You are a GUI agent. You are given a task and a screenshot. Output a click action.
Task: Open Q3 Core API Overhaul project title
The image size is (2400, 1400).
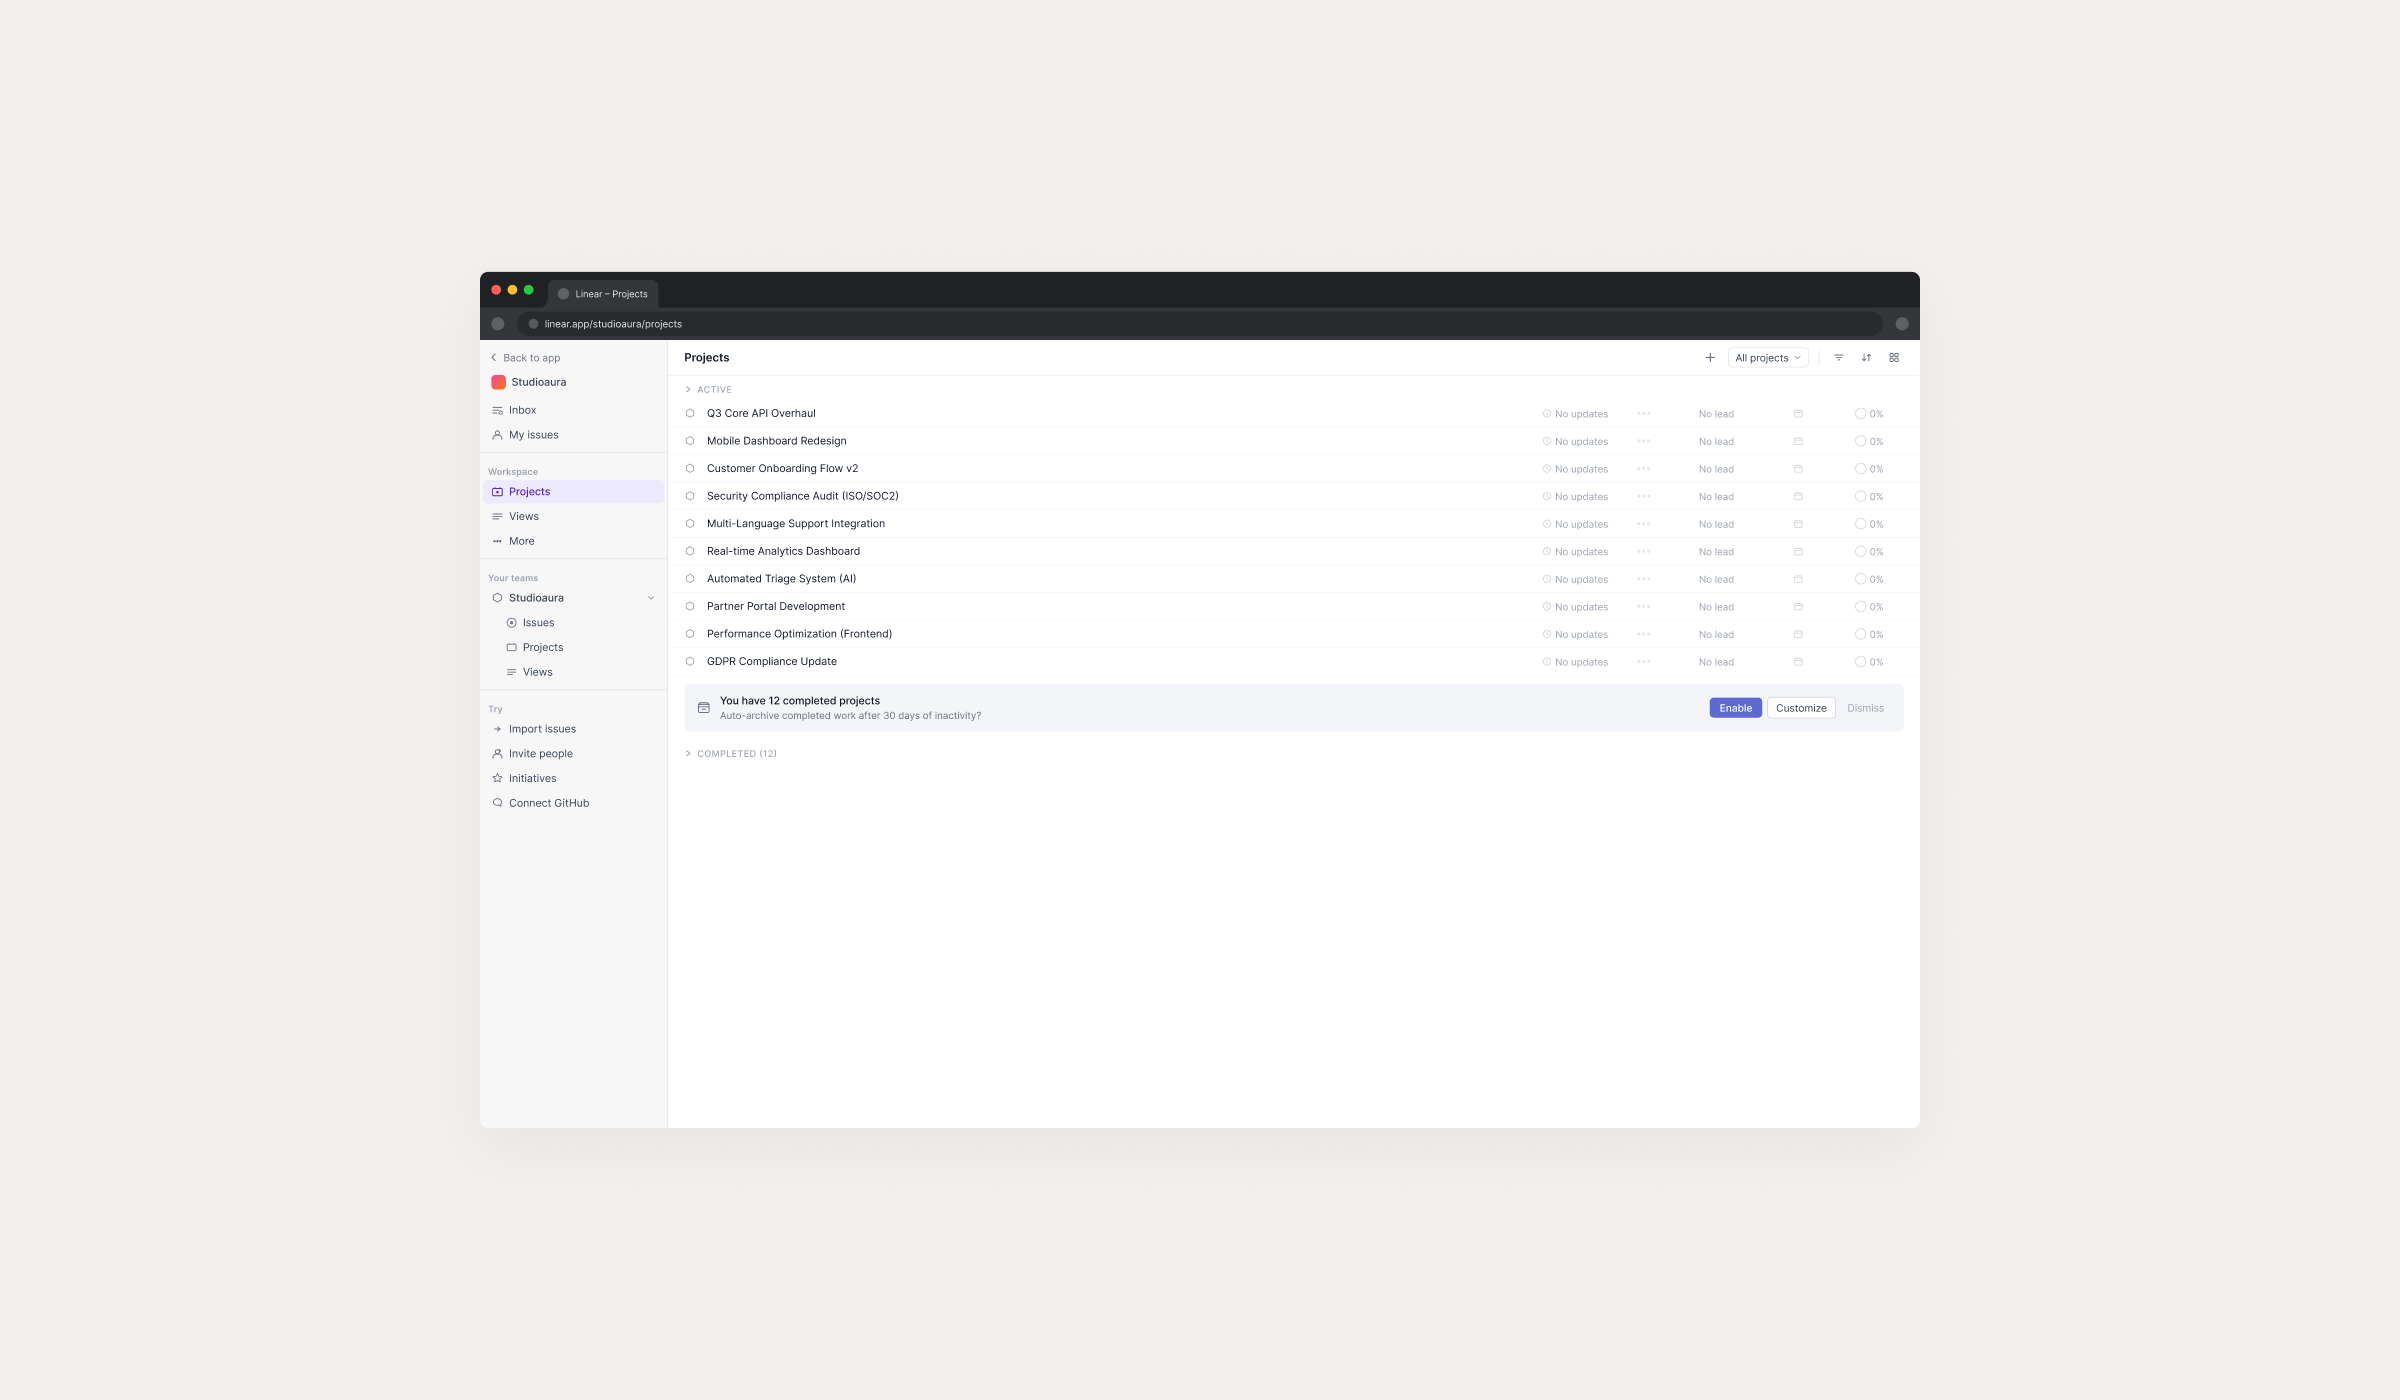click(x=761, y=413)
